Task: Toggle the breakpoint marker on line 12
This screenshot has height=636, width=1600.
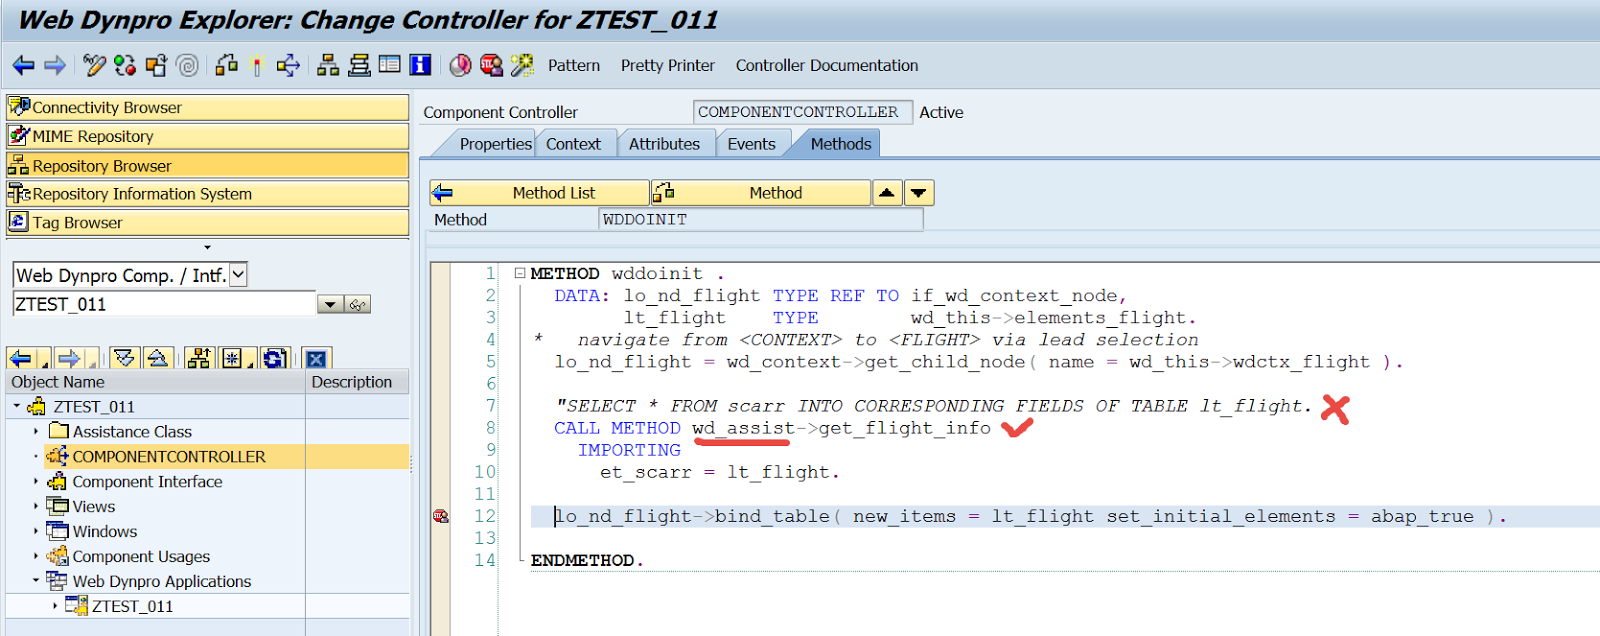Action: (x=440, y=516)
